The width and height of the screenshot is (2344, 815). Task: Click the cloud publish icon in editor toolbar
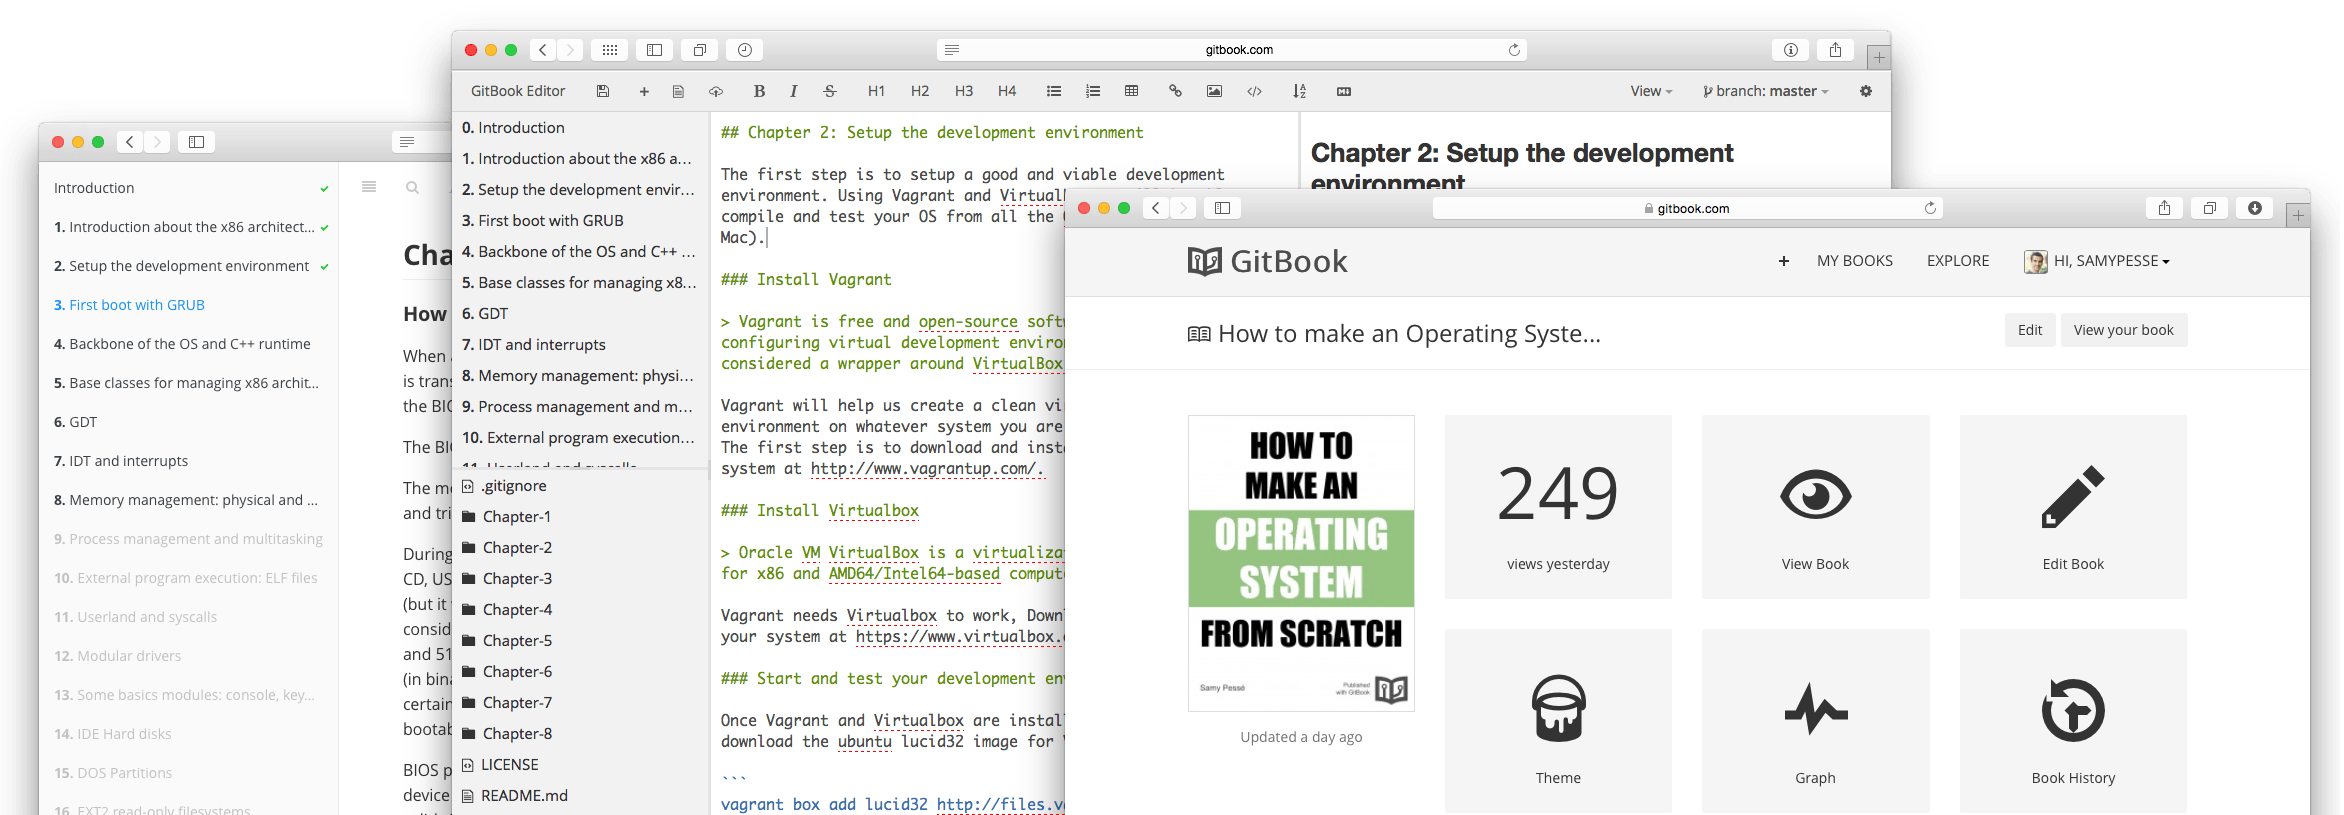[716, 91]
